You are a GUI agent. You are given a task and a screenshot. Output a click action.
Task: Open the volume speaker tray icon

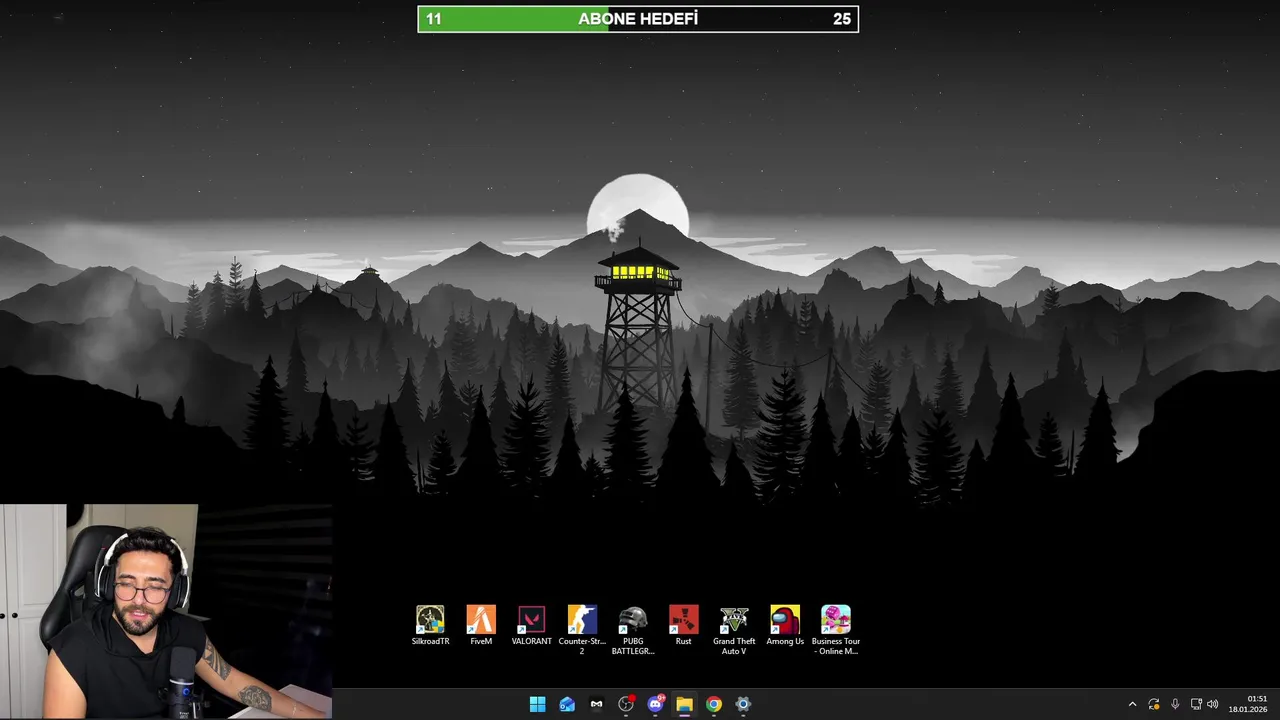click(x=1213, y=704)
